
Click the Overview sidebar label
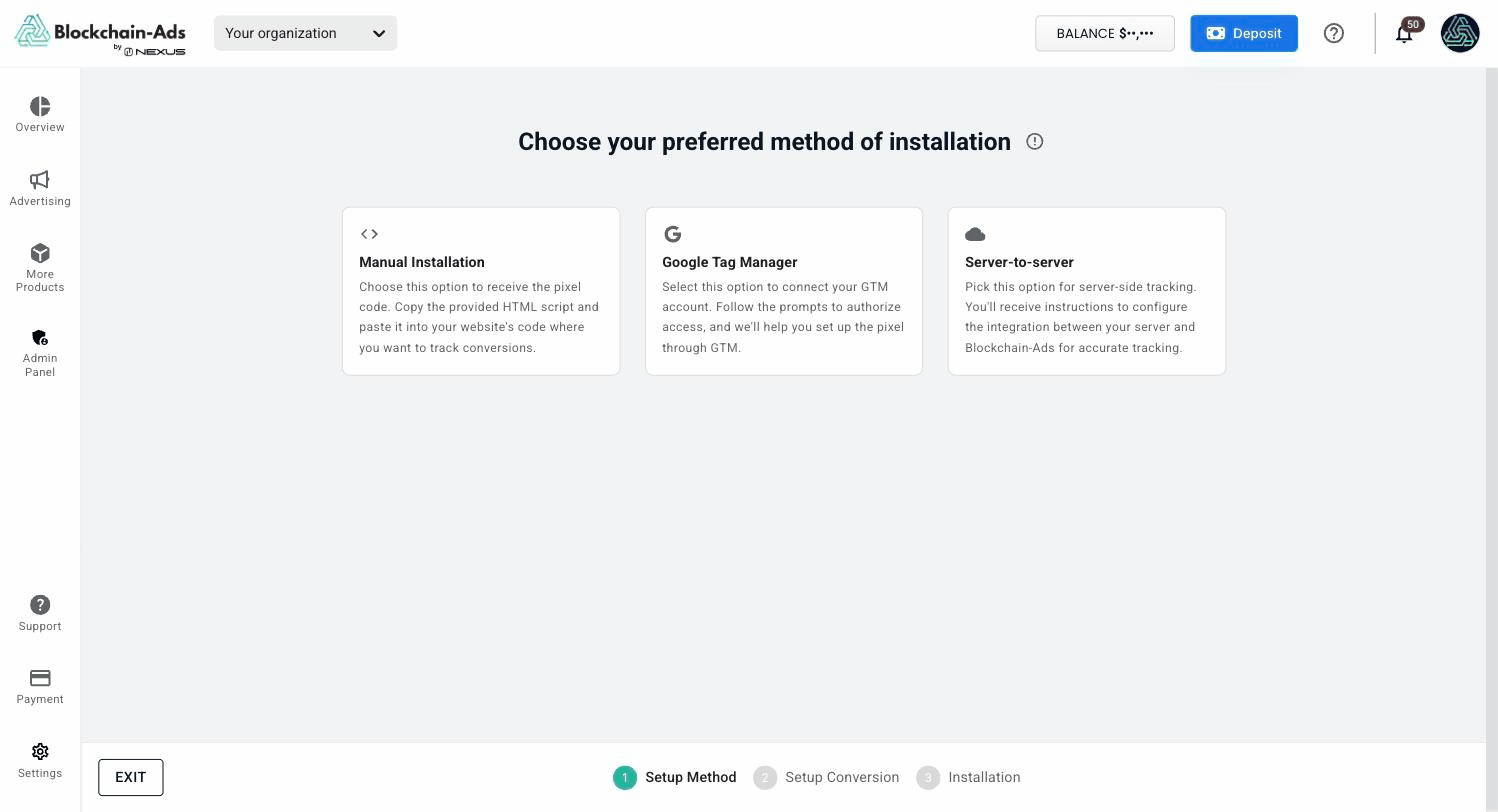40,127
